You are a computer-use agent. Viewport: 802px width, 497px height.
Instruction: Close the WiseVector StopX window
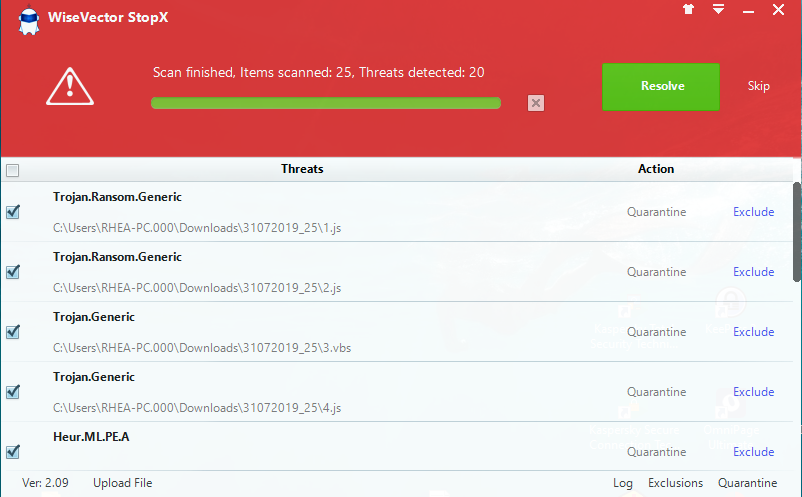778,10
